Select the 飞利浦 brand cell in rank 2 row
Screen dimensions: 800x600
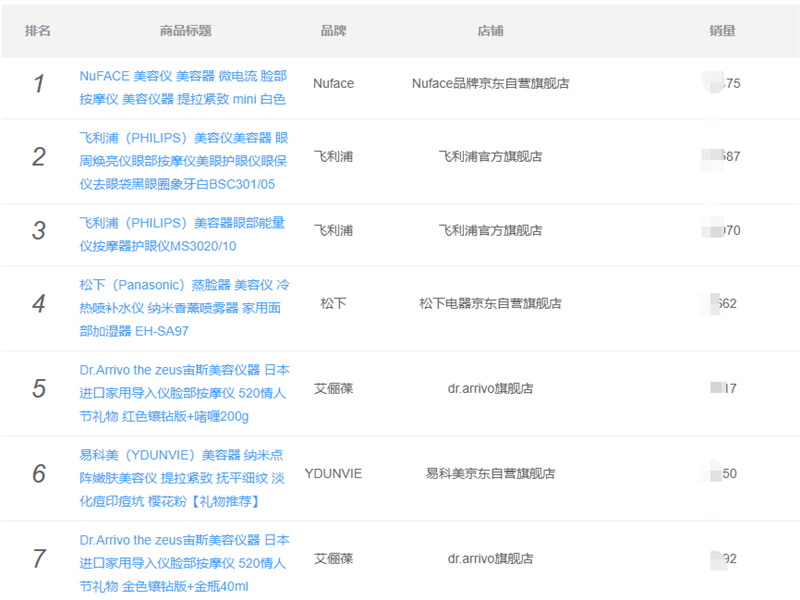pyautogui.click(x=334, y=156)
